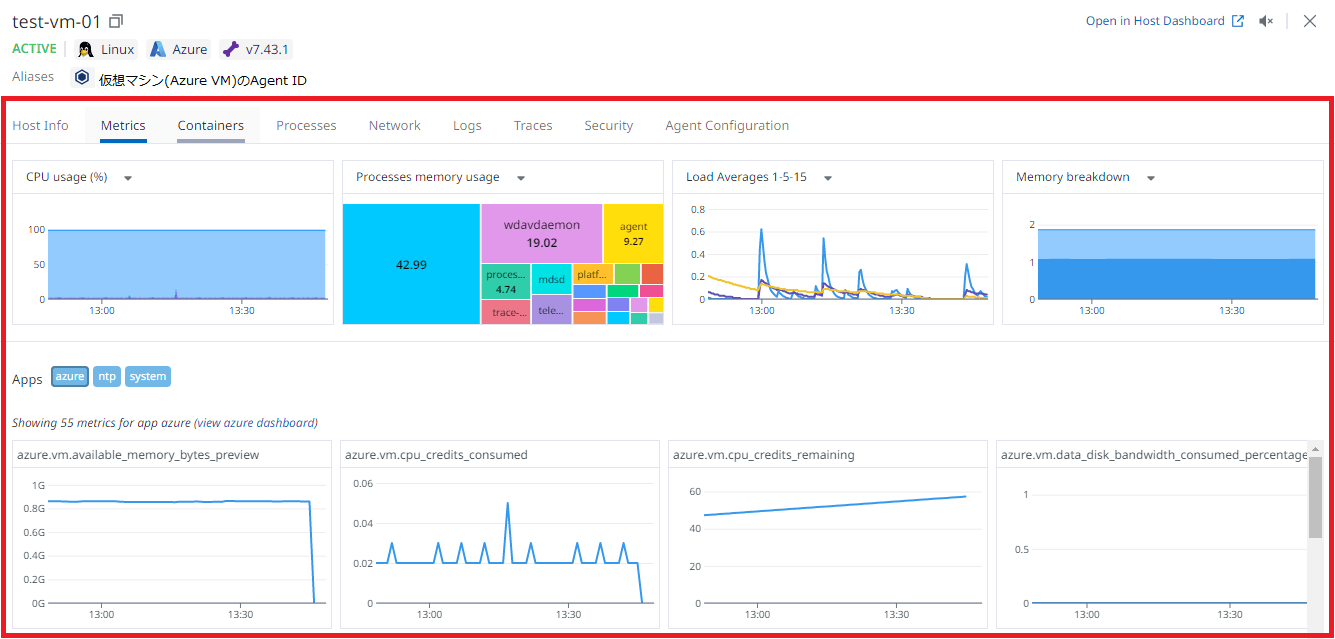
Task: Select the ntp app filter
Action: tap(107, 377)
